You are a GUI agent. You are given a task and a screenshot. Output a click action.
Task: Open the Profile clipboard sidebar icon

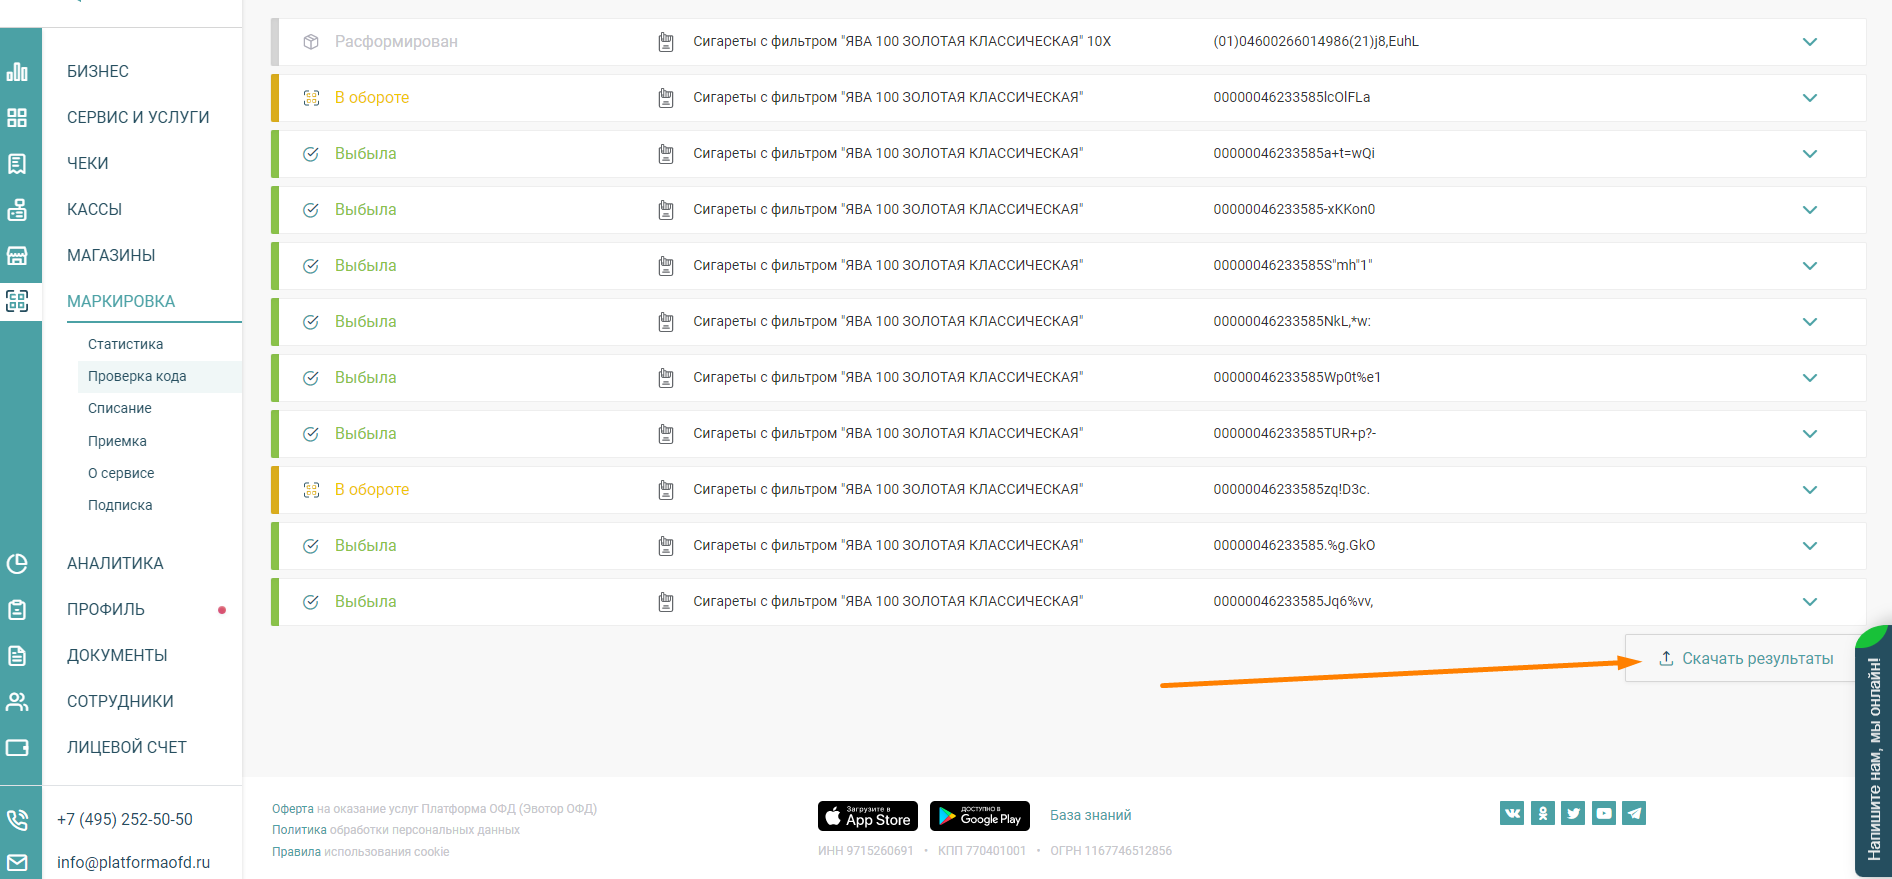click(17, 610)
